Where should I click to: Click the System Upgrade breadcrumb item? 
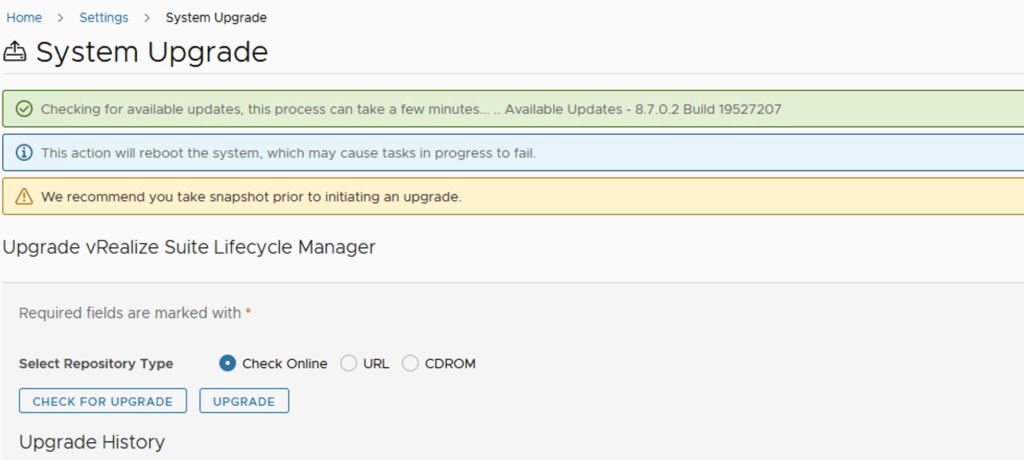click(216, 18)
